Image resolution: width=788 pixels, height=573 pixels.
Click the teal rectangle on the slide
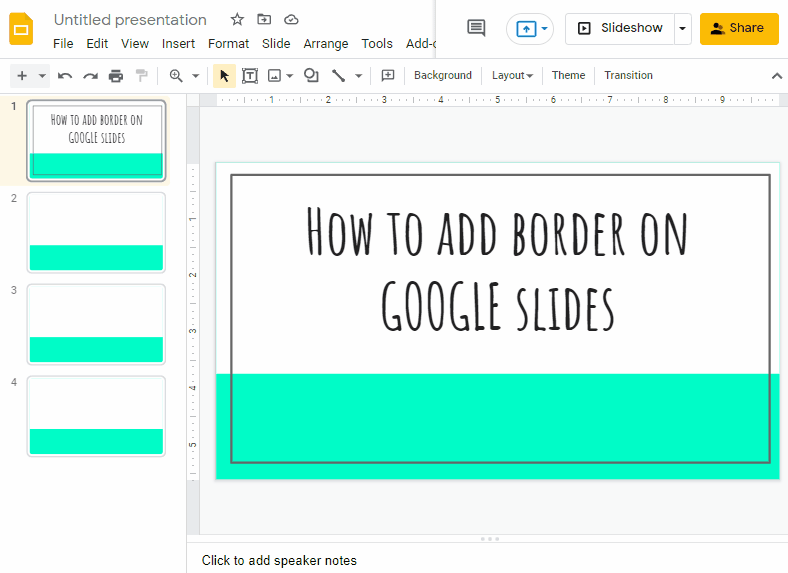498,426
